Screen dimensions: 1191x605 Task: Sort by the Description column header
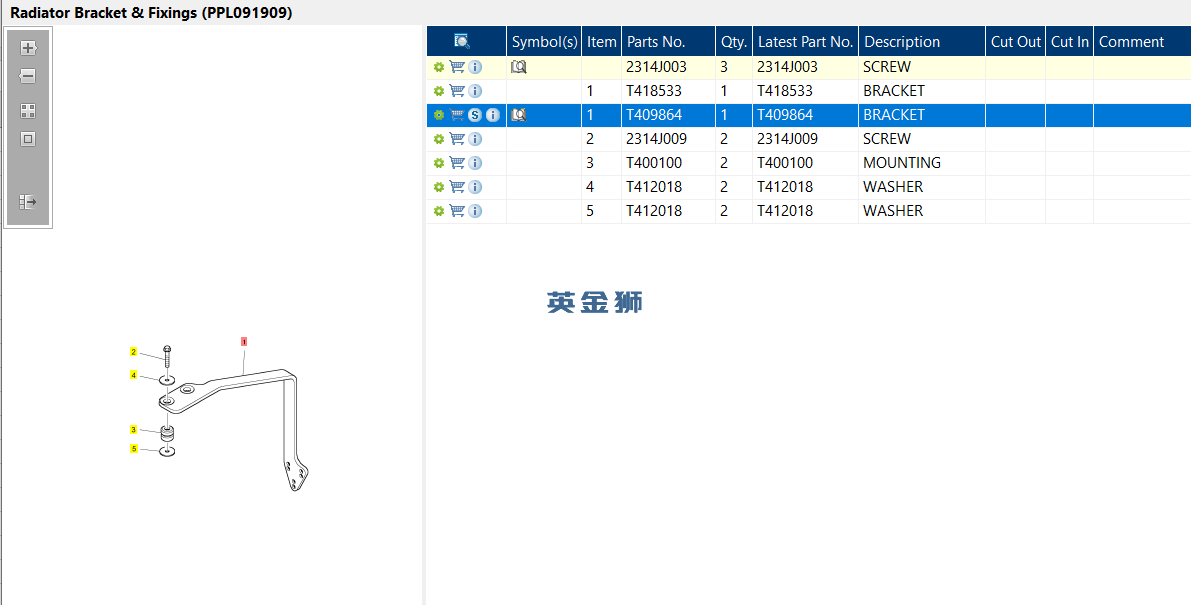tap(922, 42)
